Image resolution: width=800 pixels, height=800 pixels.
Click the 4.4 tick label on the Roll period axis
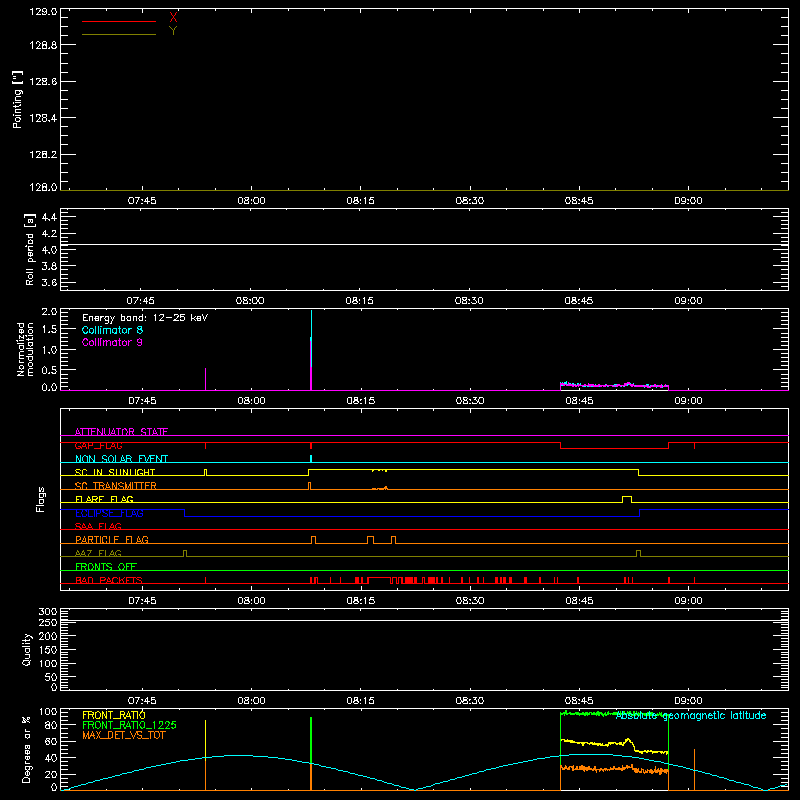click(49, 217)
